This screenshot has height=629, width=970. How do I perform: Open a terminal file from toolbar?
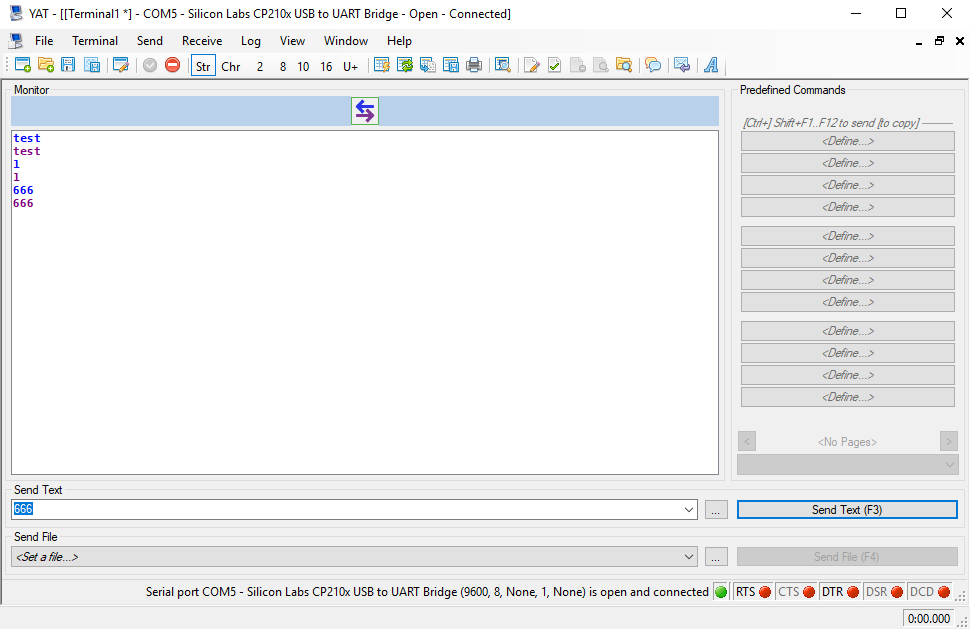[x=46, y=65]
